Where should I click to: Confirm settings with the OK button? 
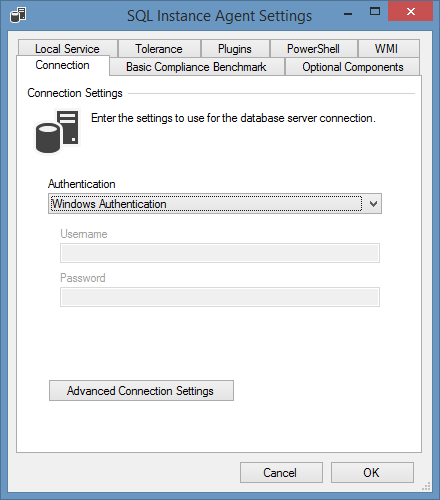point(372,472)
